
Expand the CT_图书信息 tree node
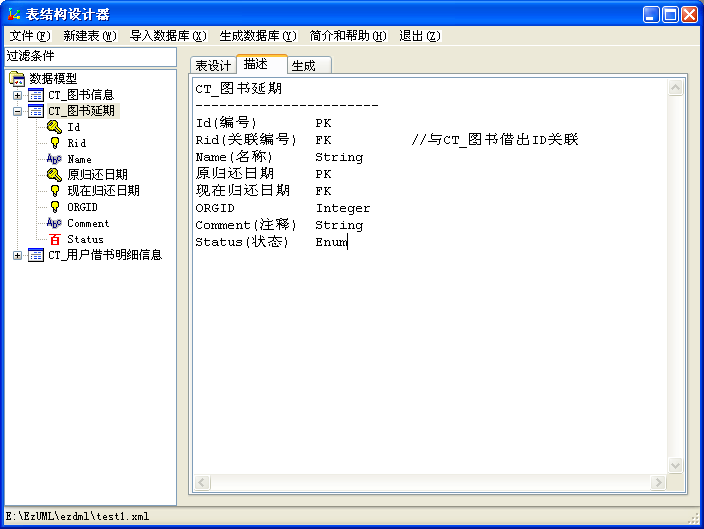(18, 95)
